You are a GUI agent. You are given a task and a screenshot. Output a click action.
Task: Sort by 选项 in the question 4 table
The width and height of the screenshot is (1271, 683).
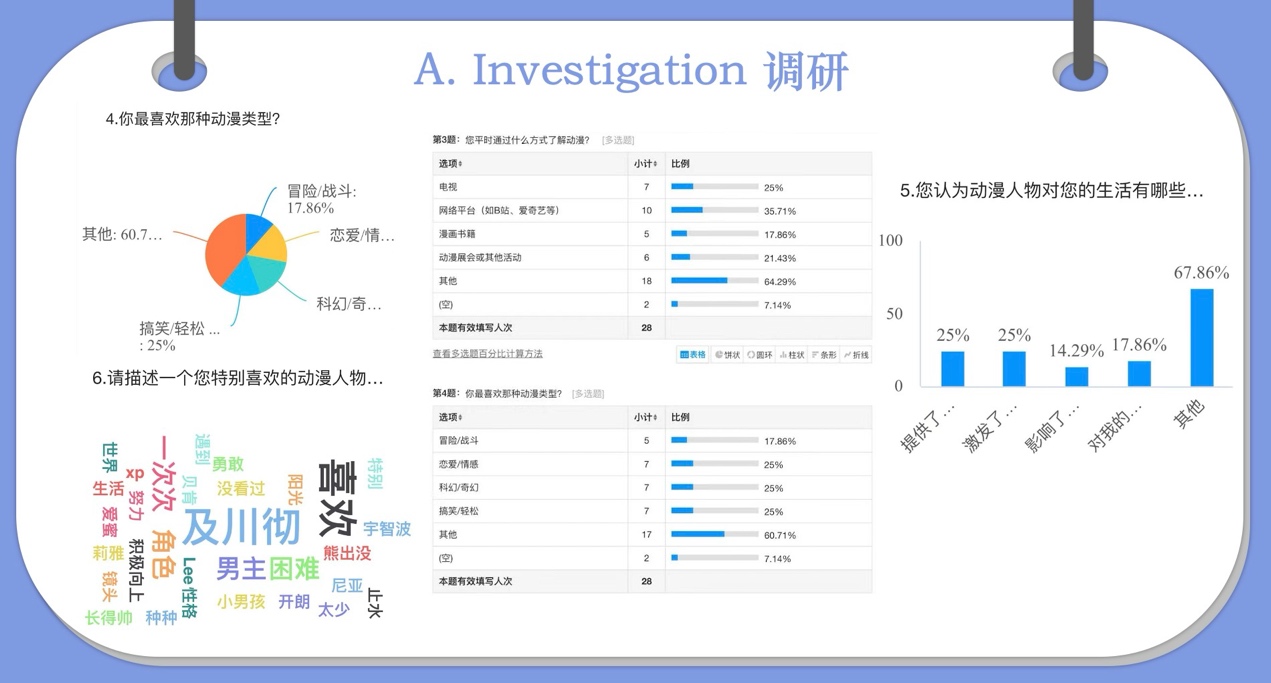[451, 417]
